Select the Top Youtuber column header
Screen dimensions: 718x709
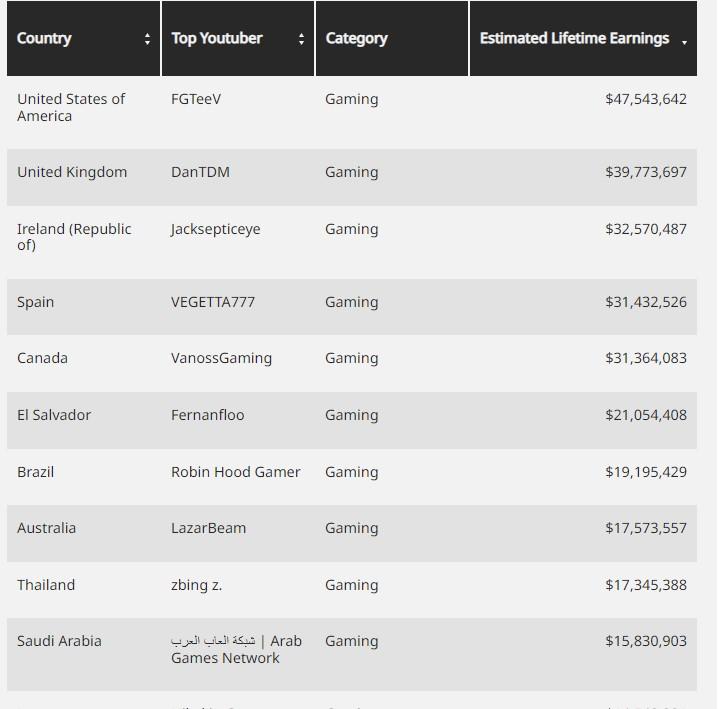click(217, 39)
